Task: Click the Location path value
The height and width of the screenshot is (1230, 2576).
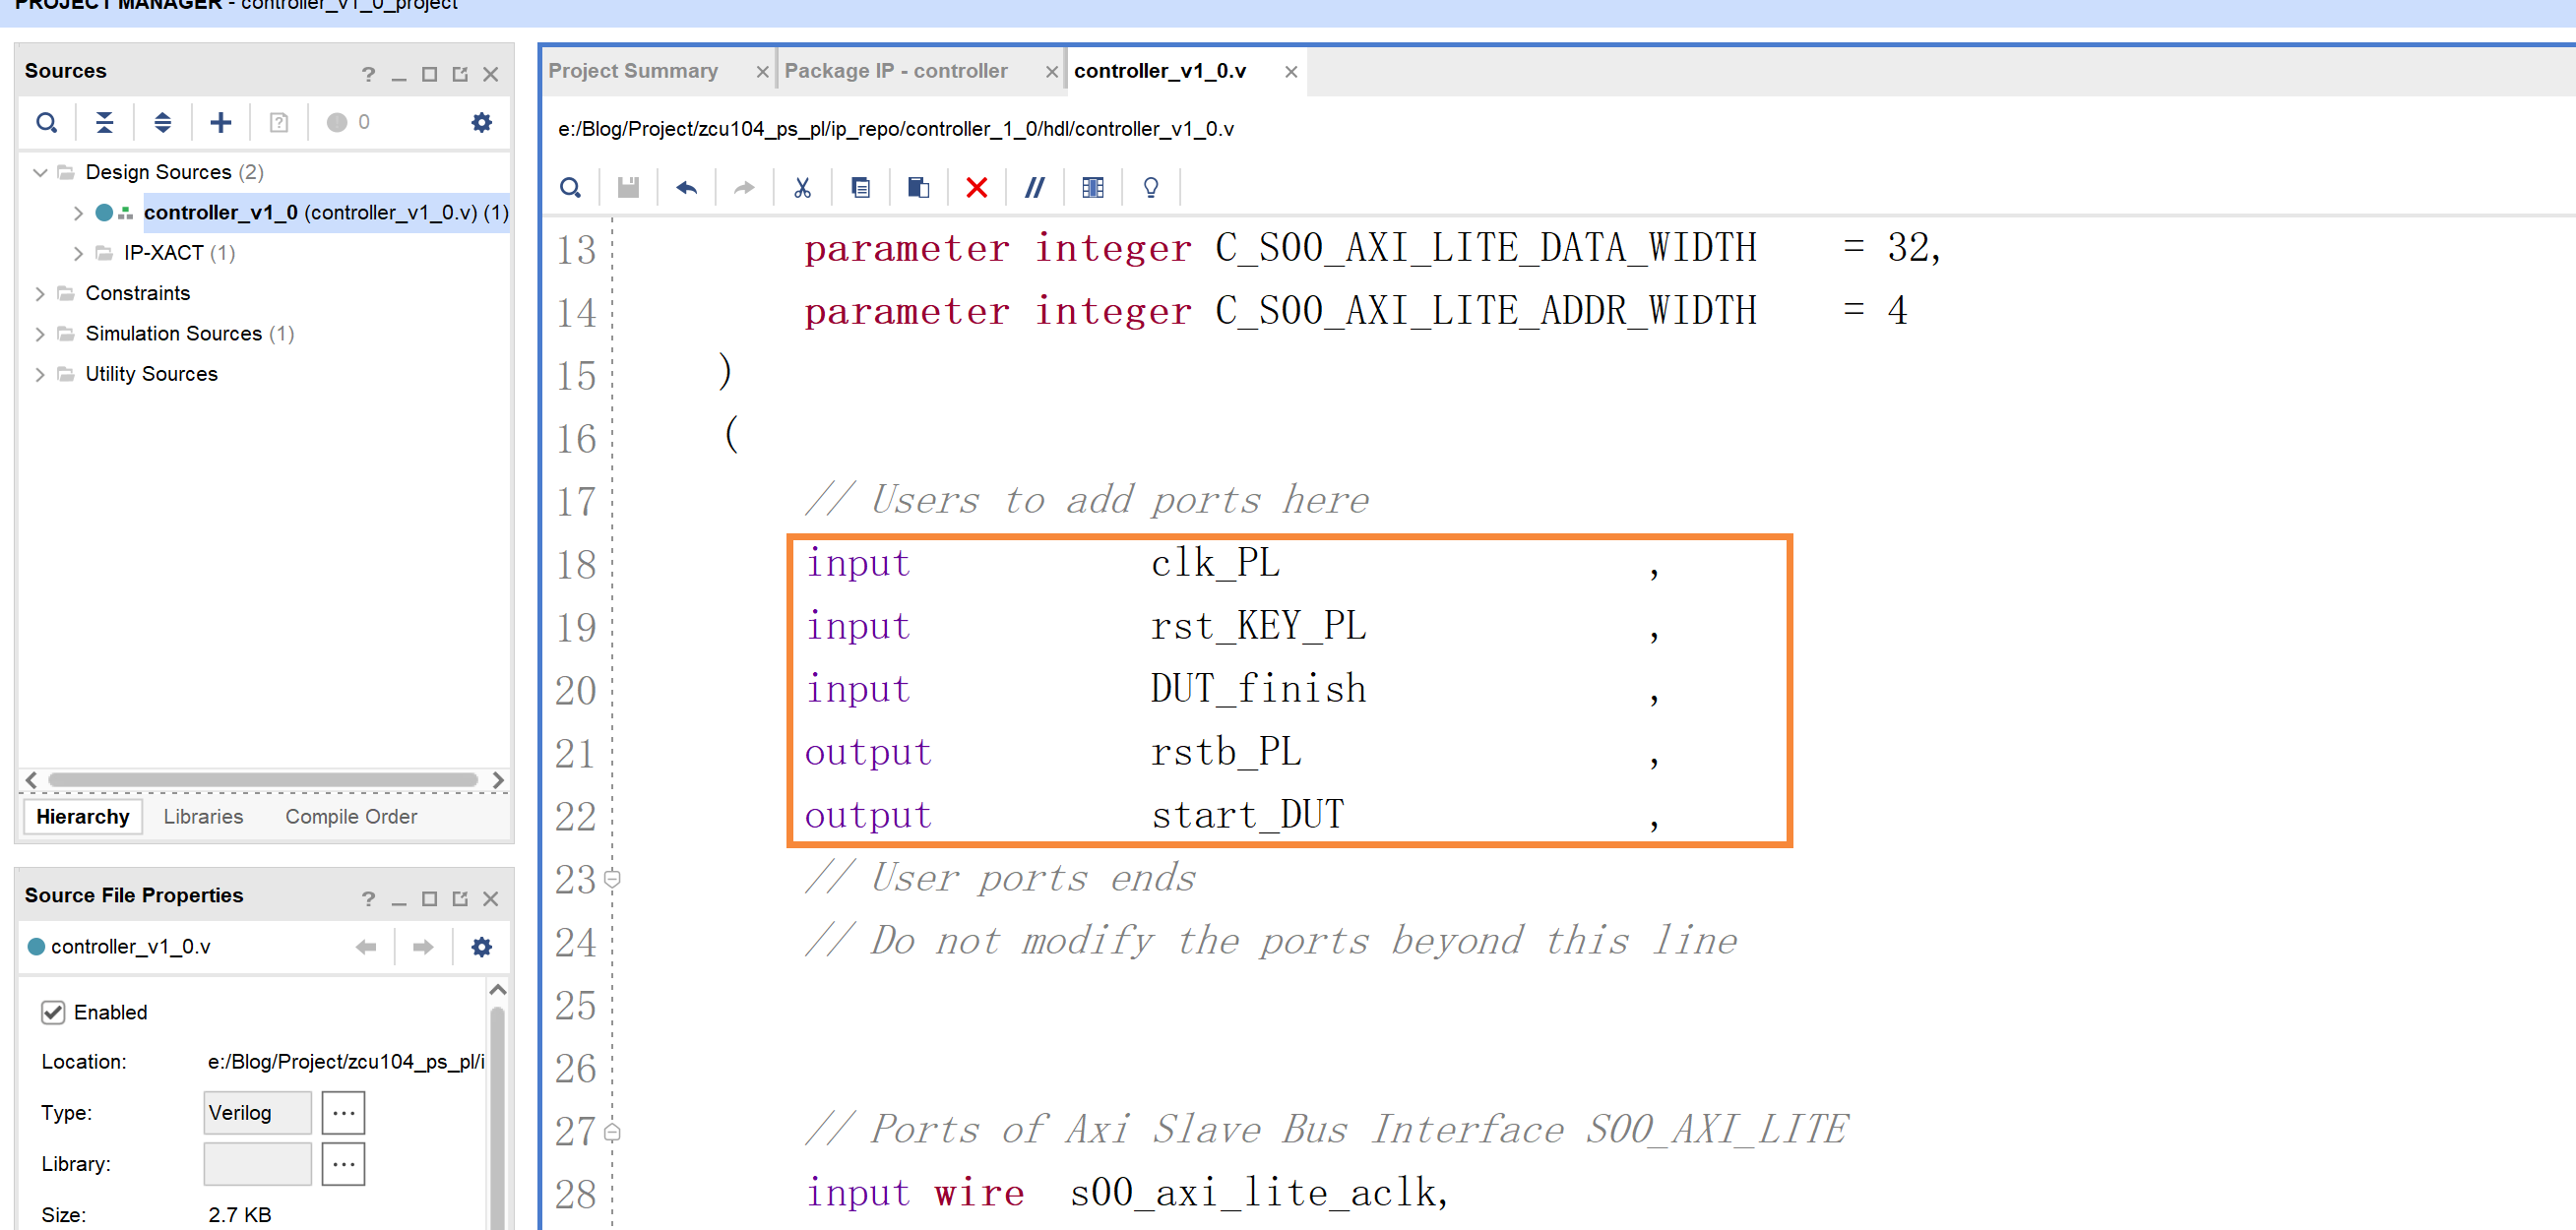Action: coord(345,1061)
